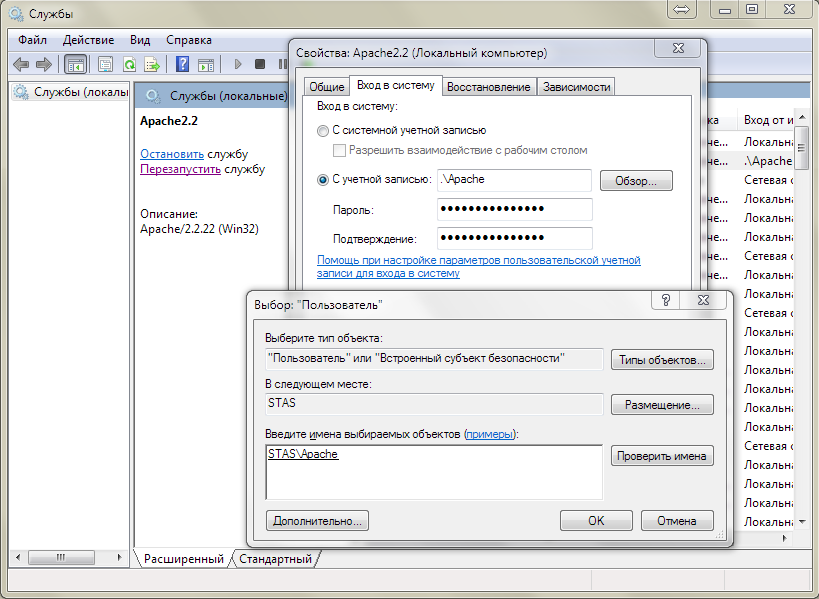This screenshot has width=819, height=599.
Task: Click the Отмена button
Action: [x=677, y=521]
